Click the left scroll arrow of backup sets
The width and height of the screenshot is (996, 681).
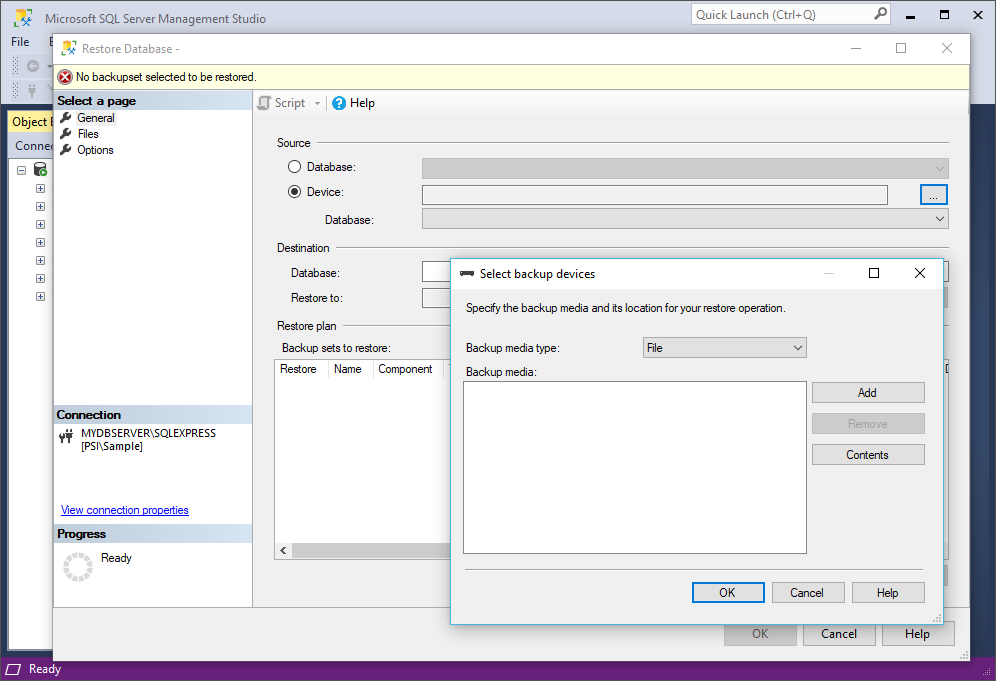(x=283, y=551)
